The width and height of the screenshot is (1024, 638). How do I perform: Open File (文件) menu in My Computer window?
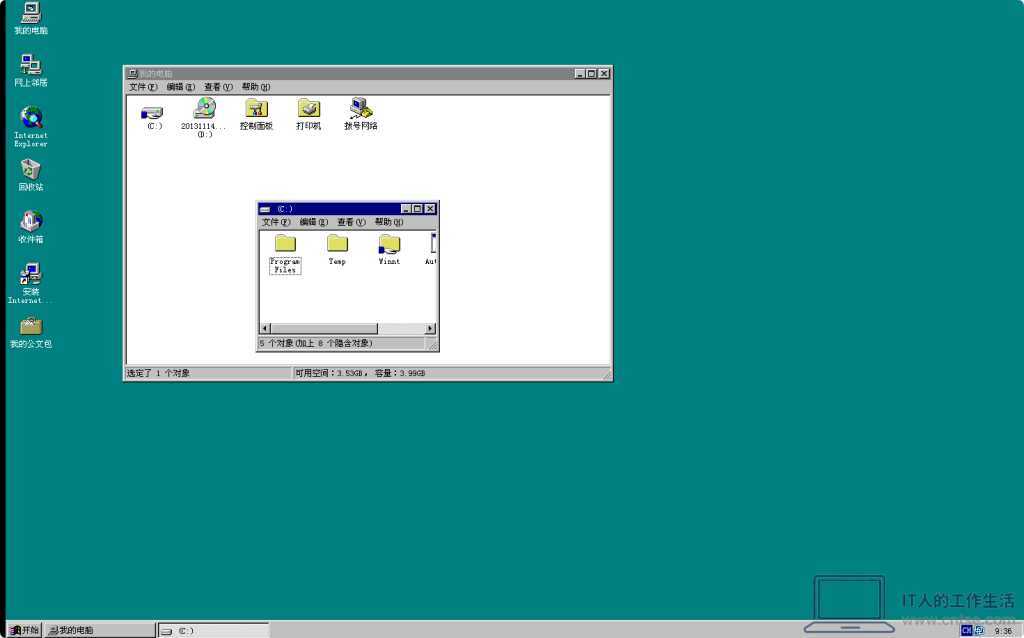tap(143, 87)
